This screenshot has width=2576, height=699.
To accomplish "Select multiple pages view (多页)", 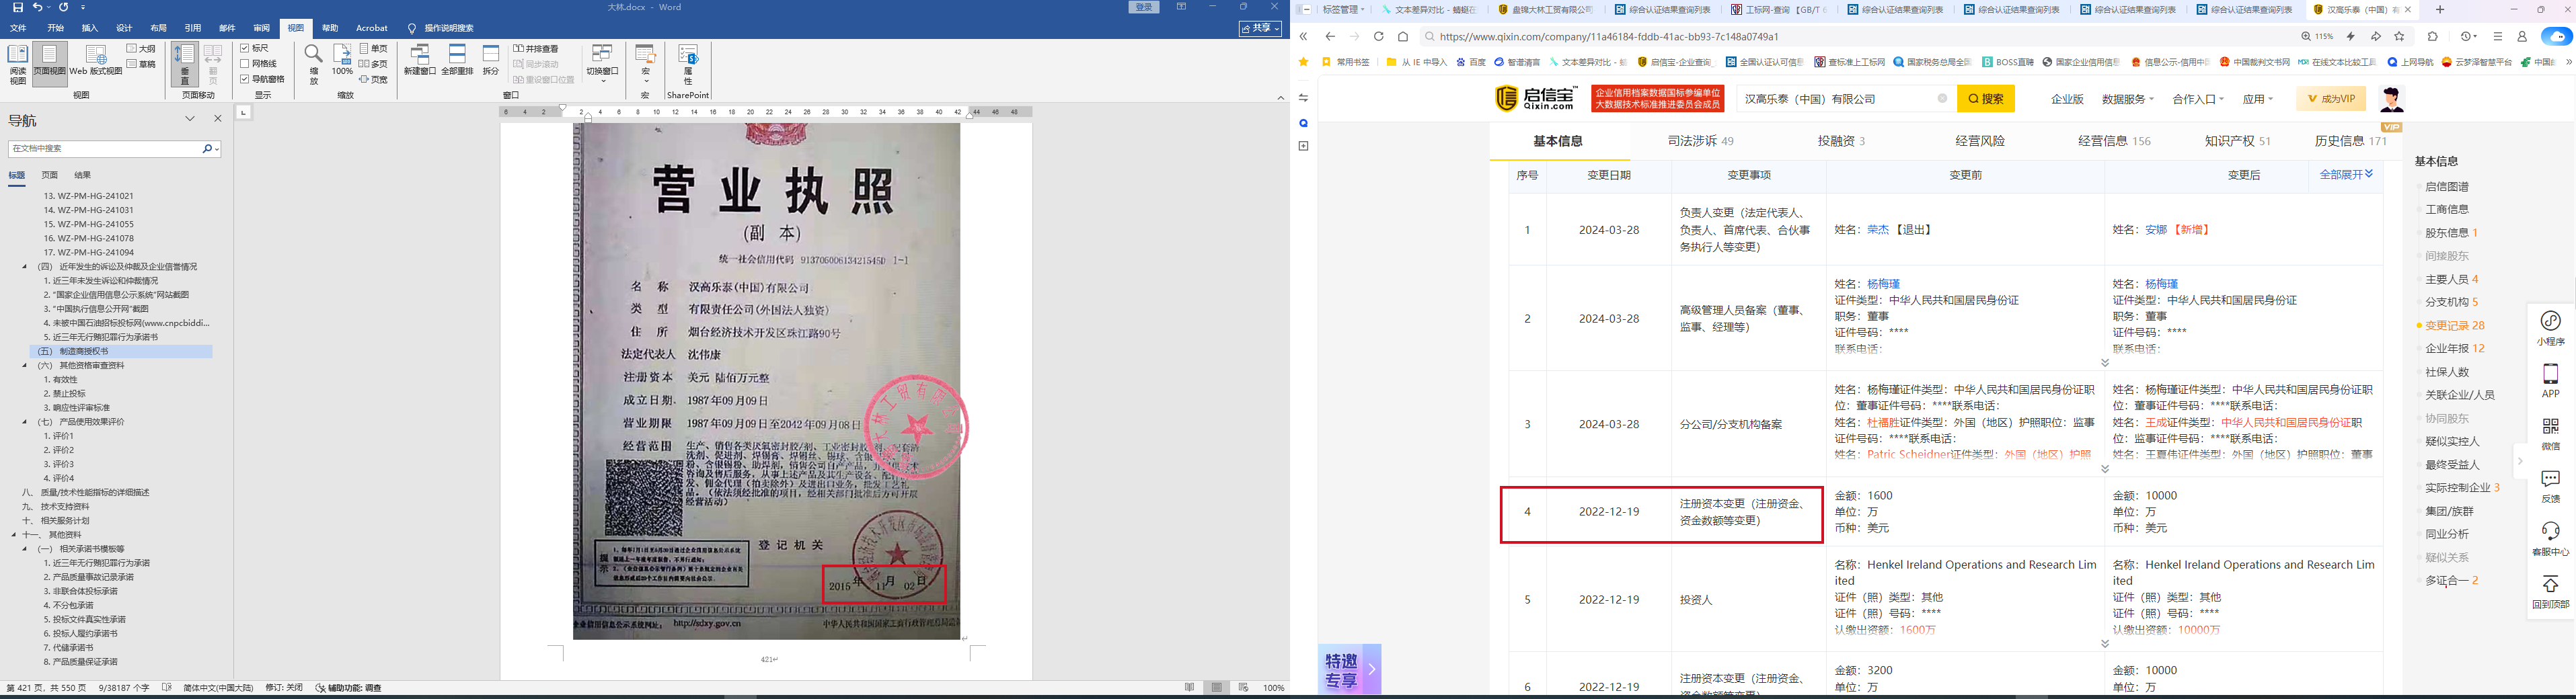I will (x=373, y=64).
